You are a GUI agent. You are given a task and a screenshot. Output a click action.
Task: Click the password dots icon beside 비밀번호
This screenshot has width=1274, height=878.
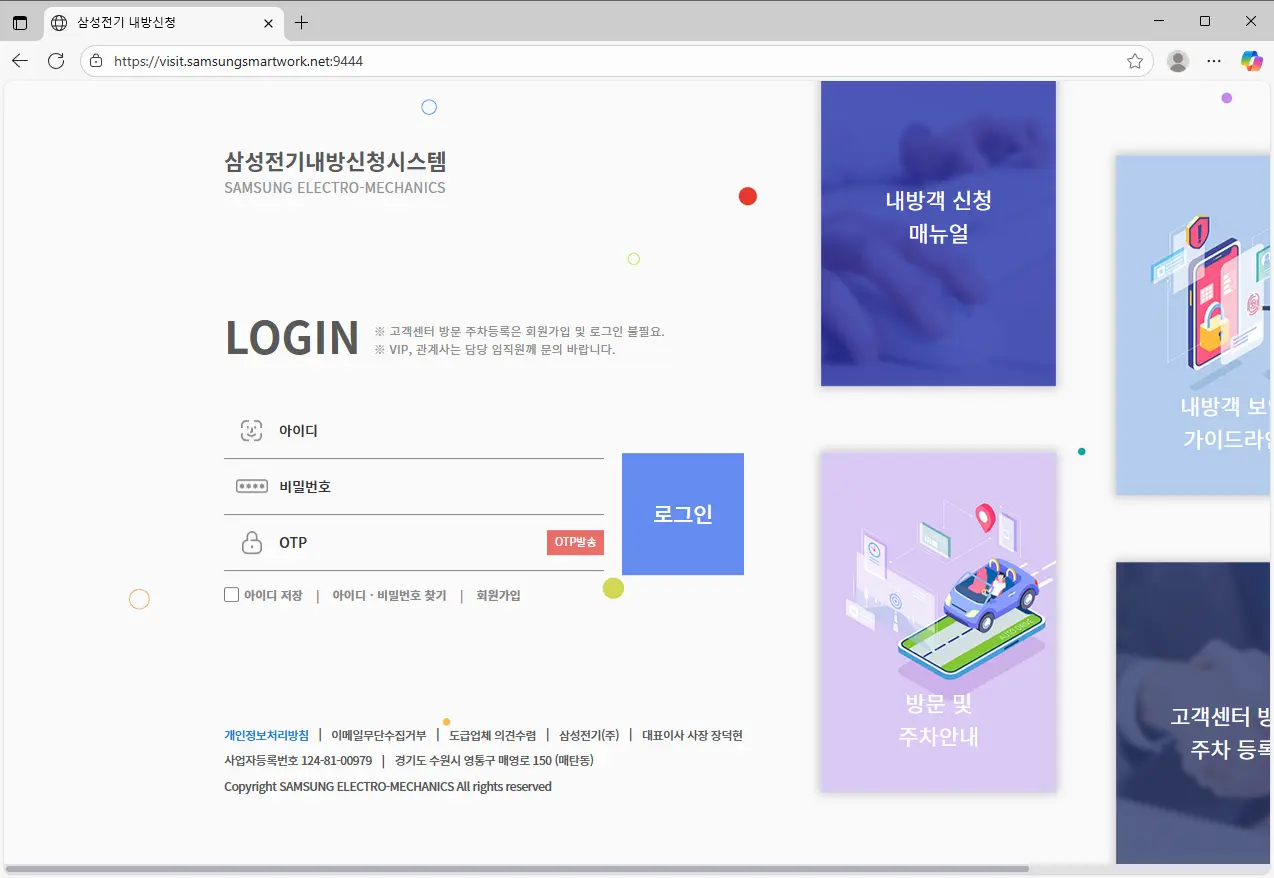coord(251,487)
